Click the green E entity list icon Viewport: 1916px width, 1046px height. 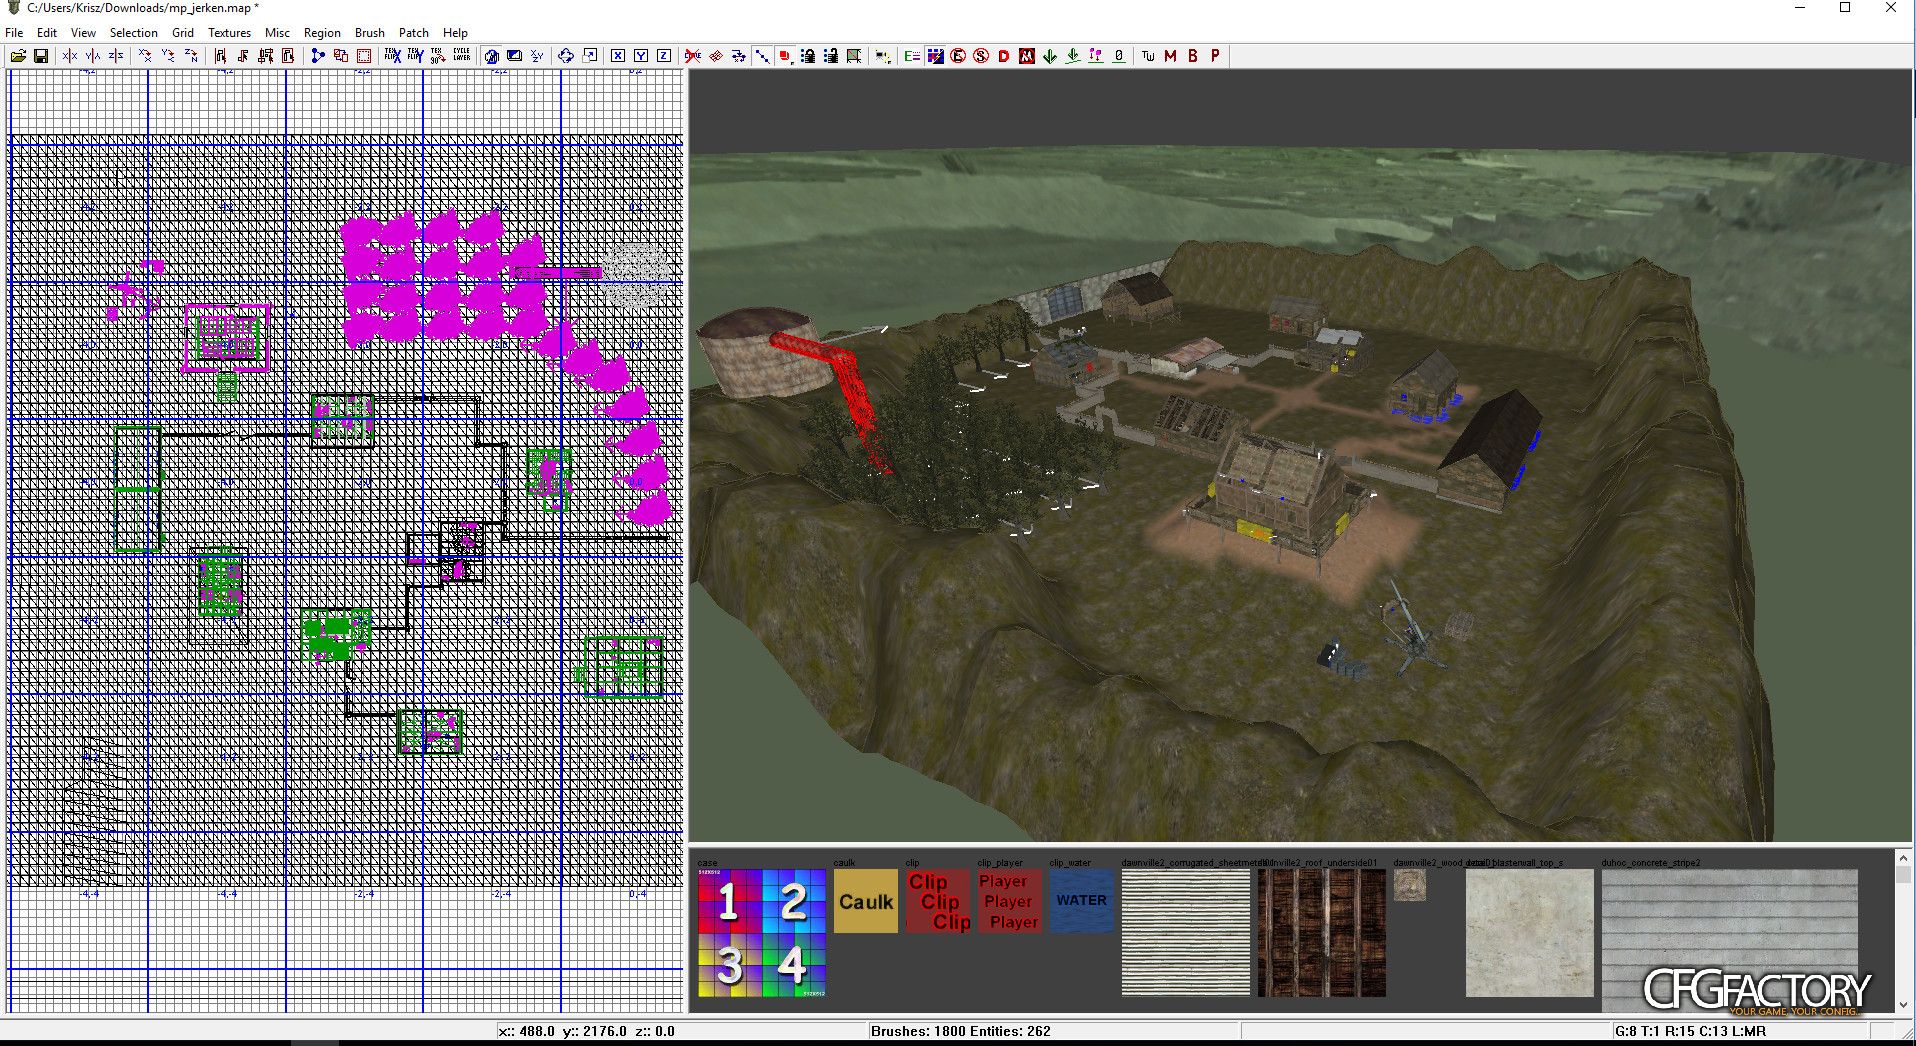point(911,56)
